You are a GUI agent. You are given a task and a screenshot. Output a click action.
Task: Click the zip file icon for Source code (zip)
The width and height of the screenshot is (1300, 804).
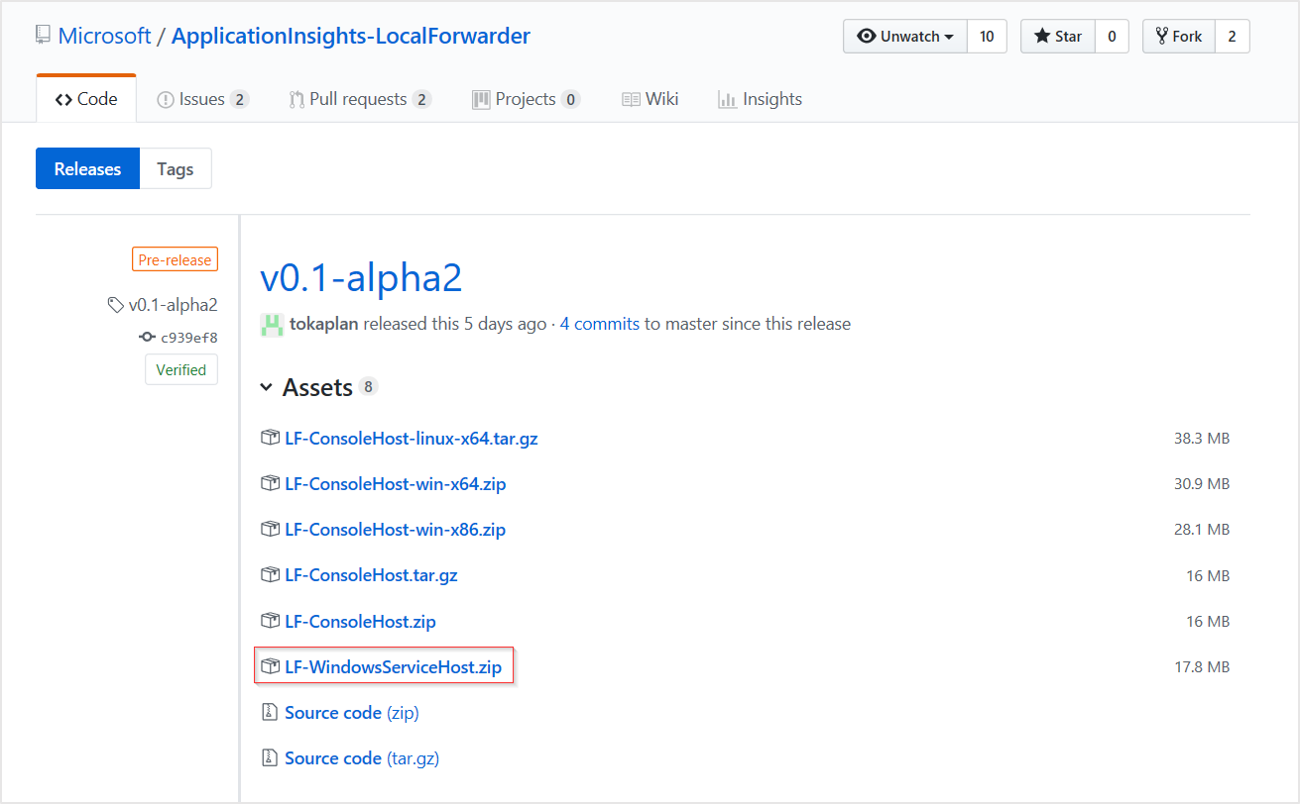click(x=269, y=712)
